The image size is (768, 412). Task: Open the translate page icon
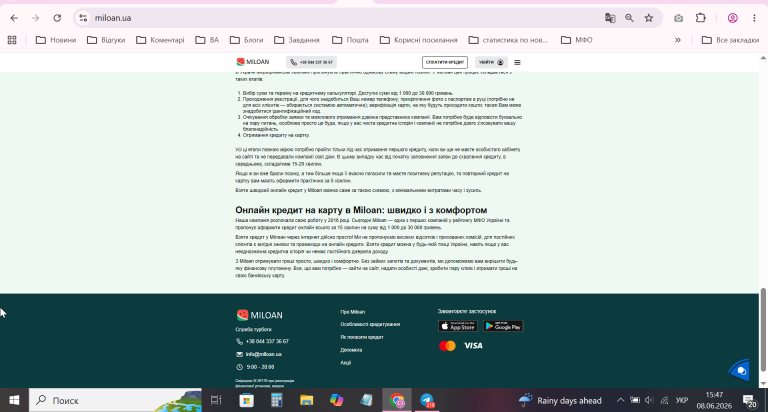pyautogui.click(x=610, y=18)
